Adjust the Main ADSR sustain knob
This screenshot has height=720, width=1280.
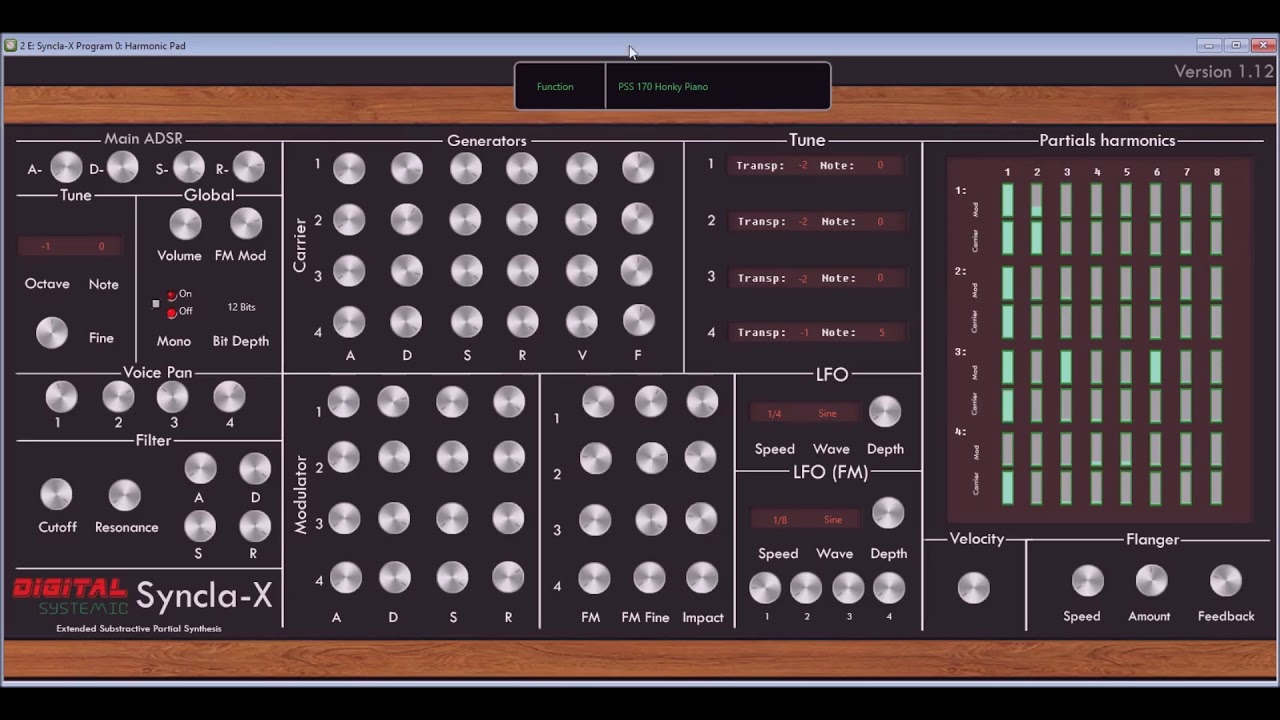pyautogui.click(x=188, y=167)
